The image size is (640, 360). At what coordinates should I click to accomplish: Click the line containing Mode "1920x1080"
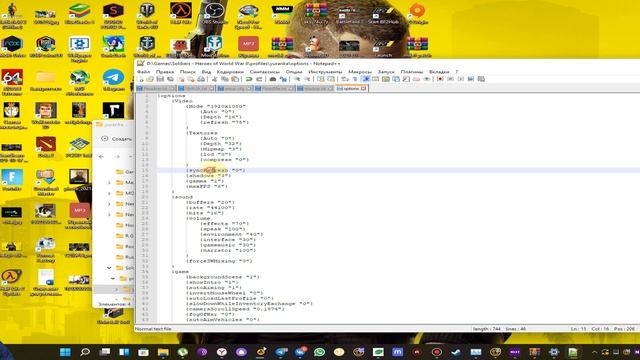coord(216,106)
